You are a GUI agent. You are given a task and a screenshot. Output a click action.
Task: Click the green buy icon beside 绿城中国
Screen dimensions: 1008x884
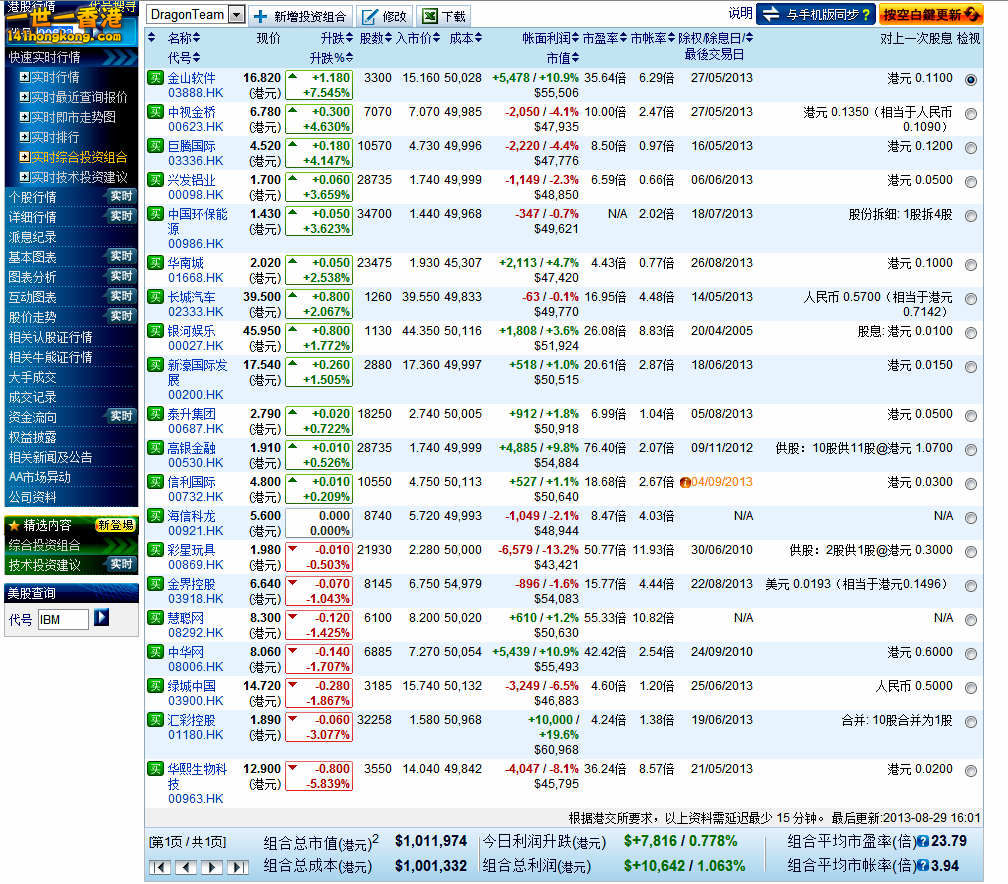pos(155,686)
